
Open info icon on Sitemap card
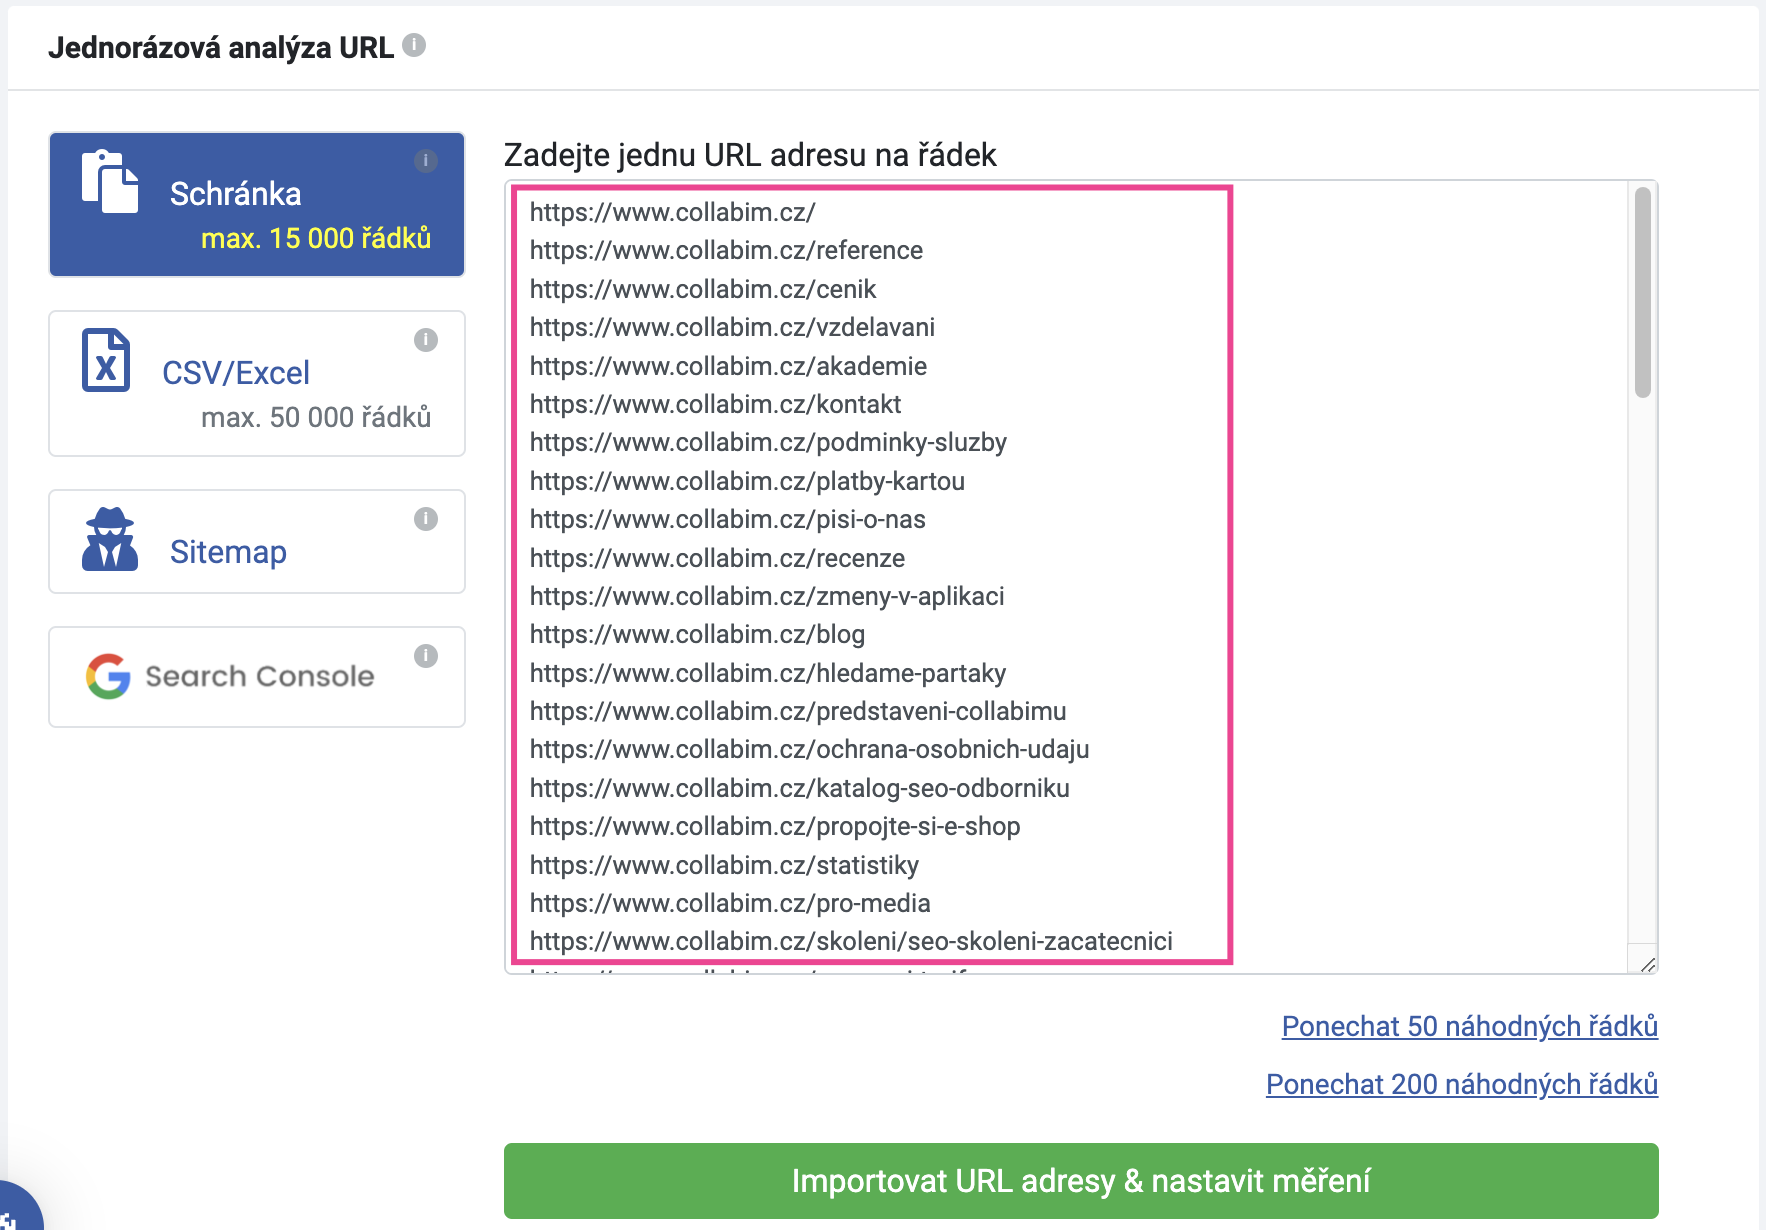(x=426, y=519)
